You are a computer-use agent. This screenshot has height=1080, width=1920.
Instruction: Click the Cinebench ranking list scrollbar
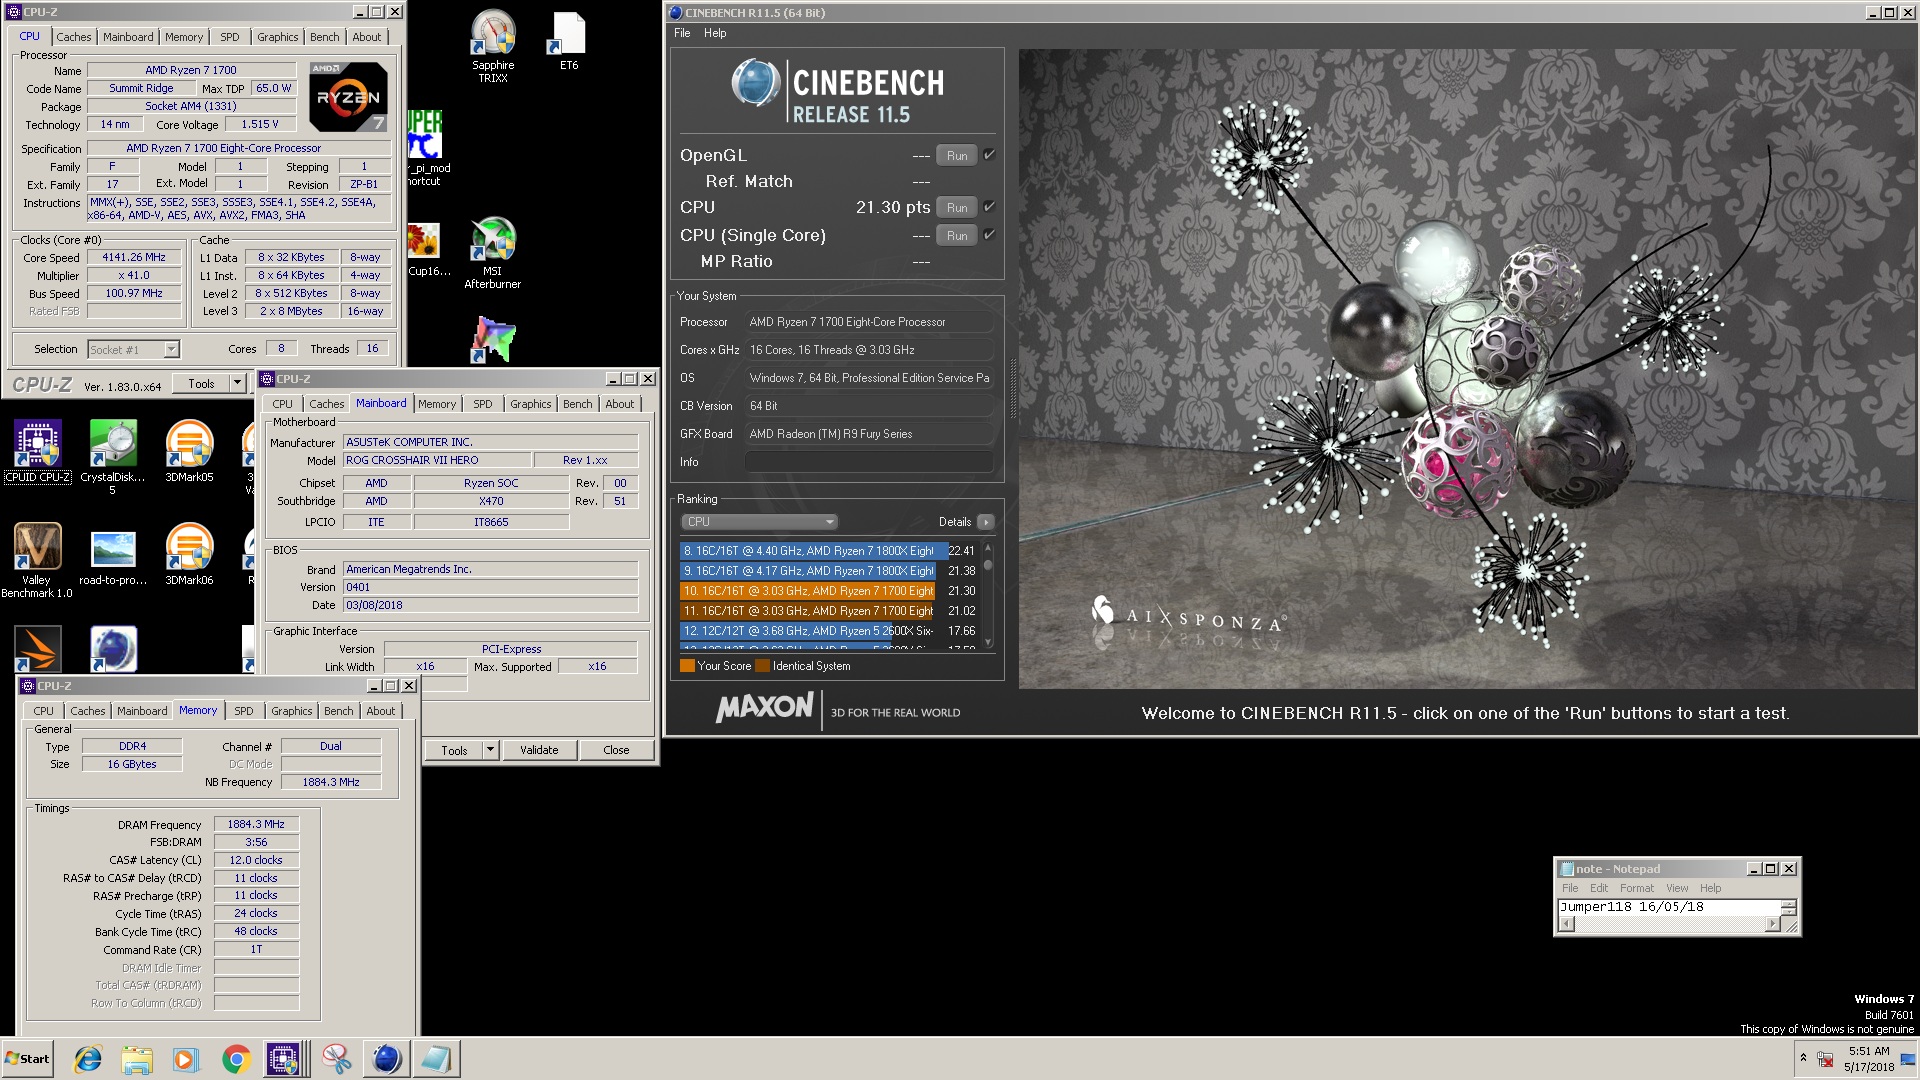pos(988,596)
